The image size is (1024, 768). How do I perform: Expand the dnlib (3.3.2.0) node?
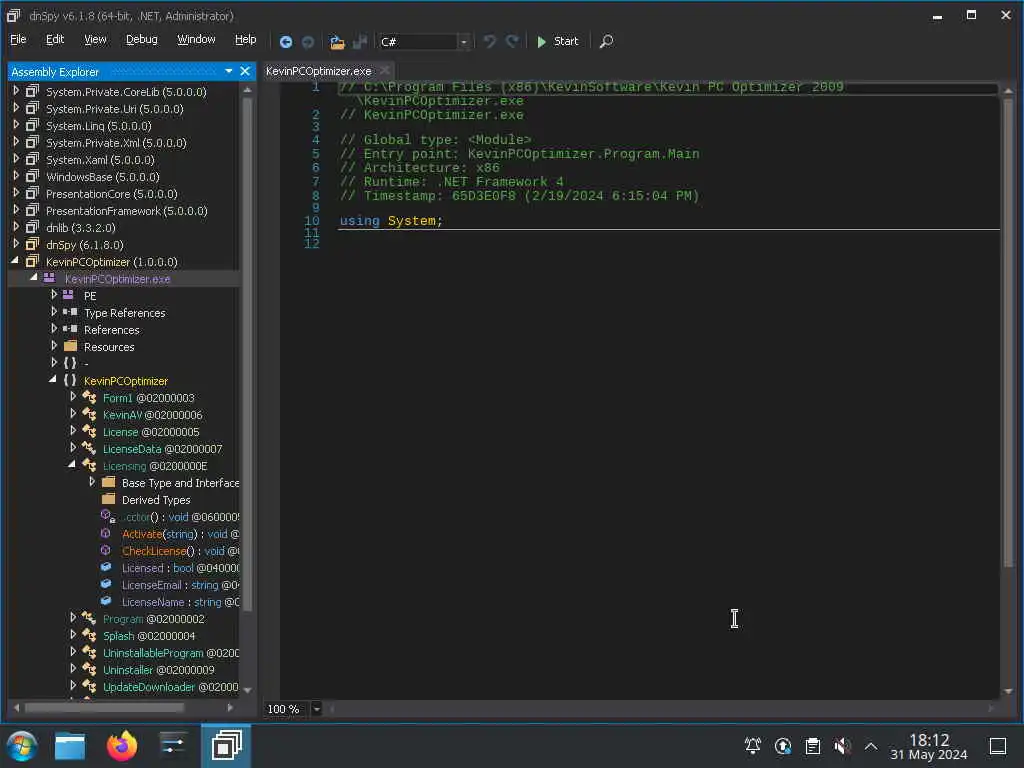tap(16, 227)
